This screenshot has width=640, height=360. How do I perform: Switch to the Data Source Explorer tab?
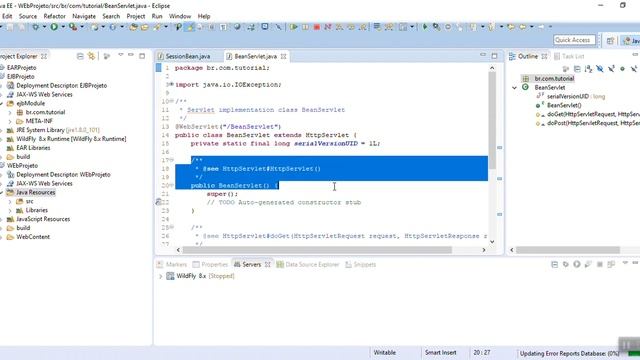308,264
